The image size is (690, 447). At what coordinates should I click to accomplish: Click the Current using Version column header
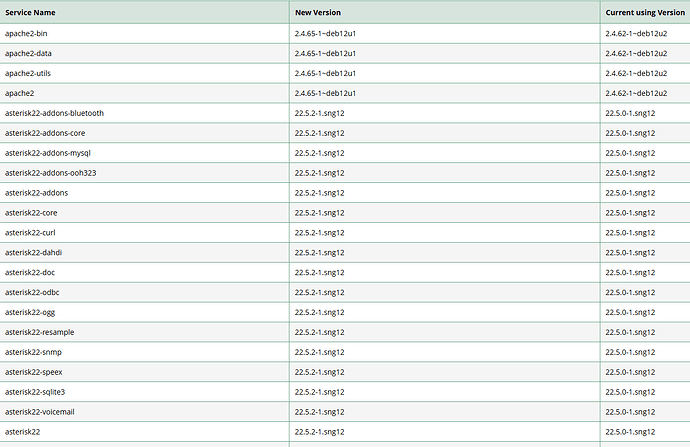(x=646, y=12)
